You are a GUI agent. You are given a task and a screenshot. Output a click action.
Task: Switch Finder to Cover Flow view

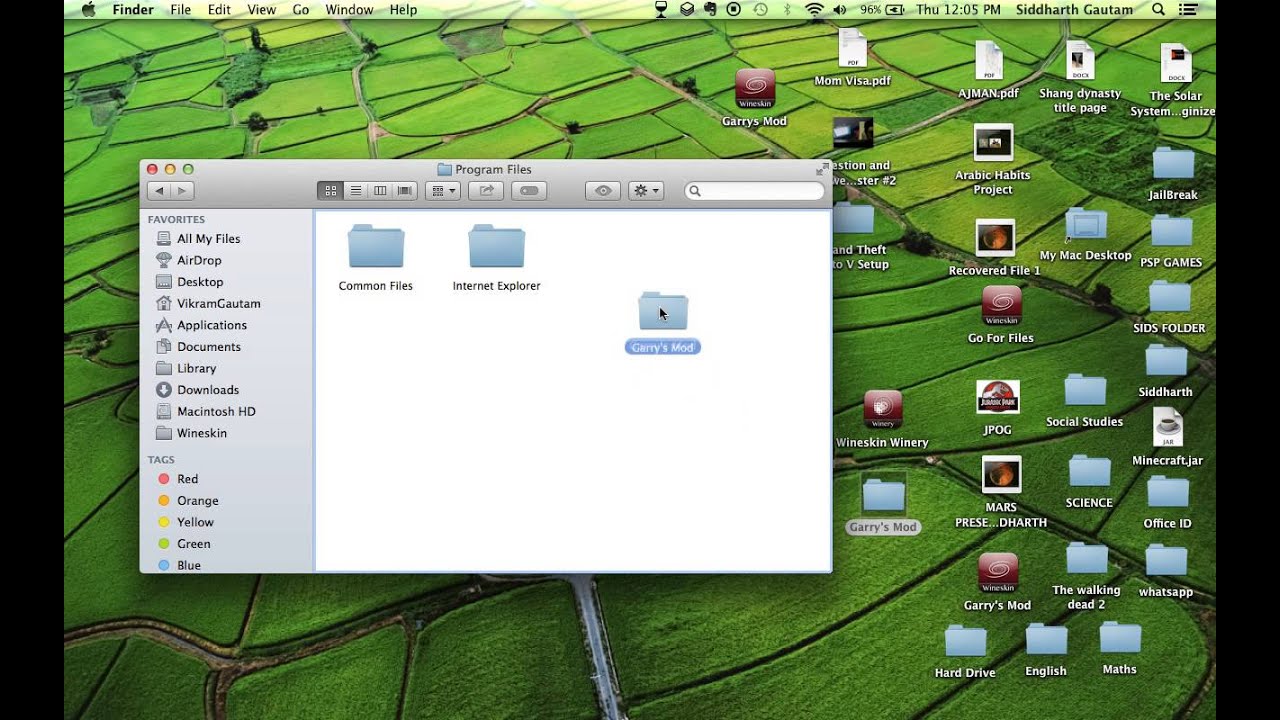405,190
